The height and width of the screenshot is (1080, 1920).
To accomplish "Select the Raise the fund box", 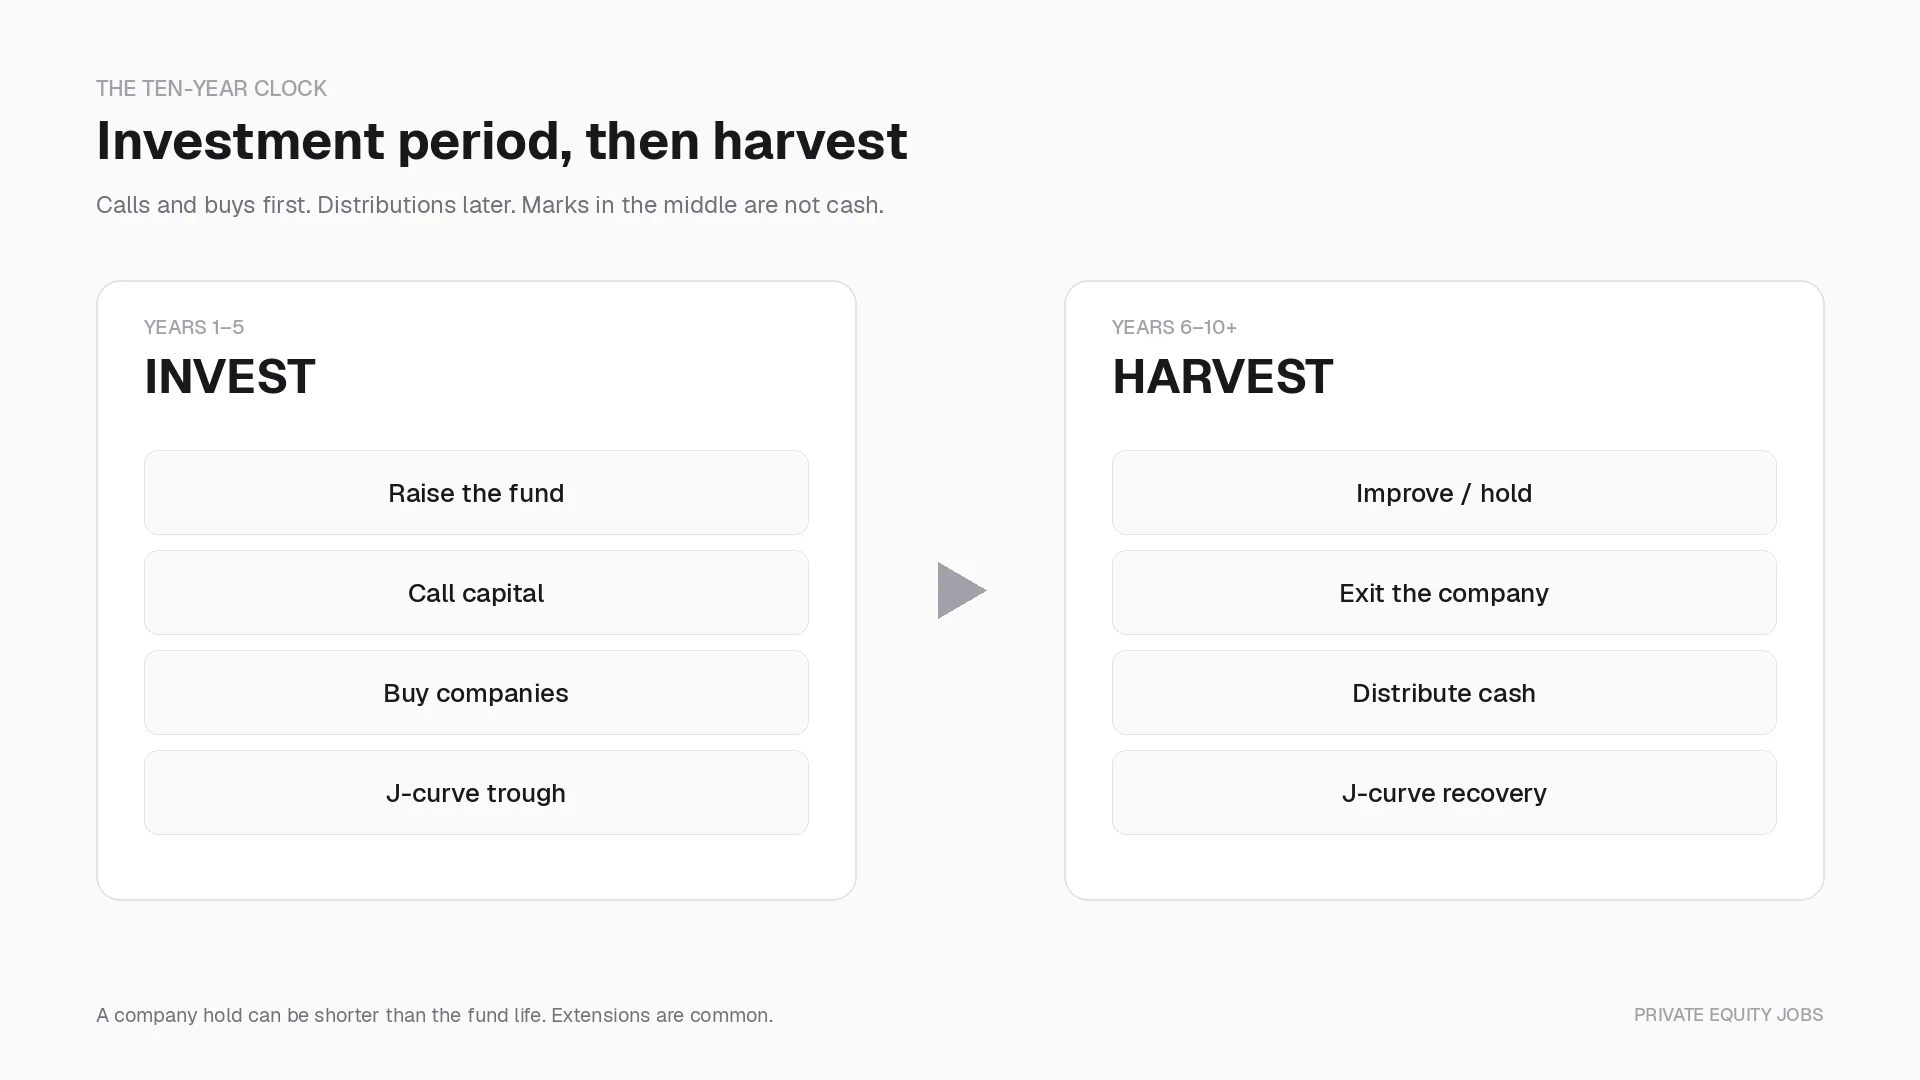I will click(x=476, y=492).
